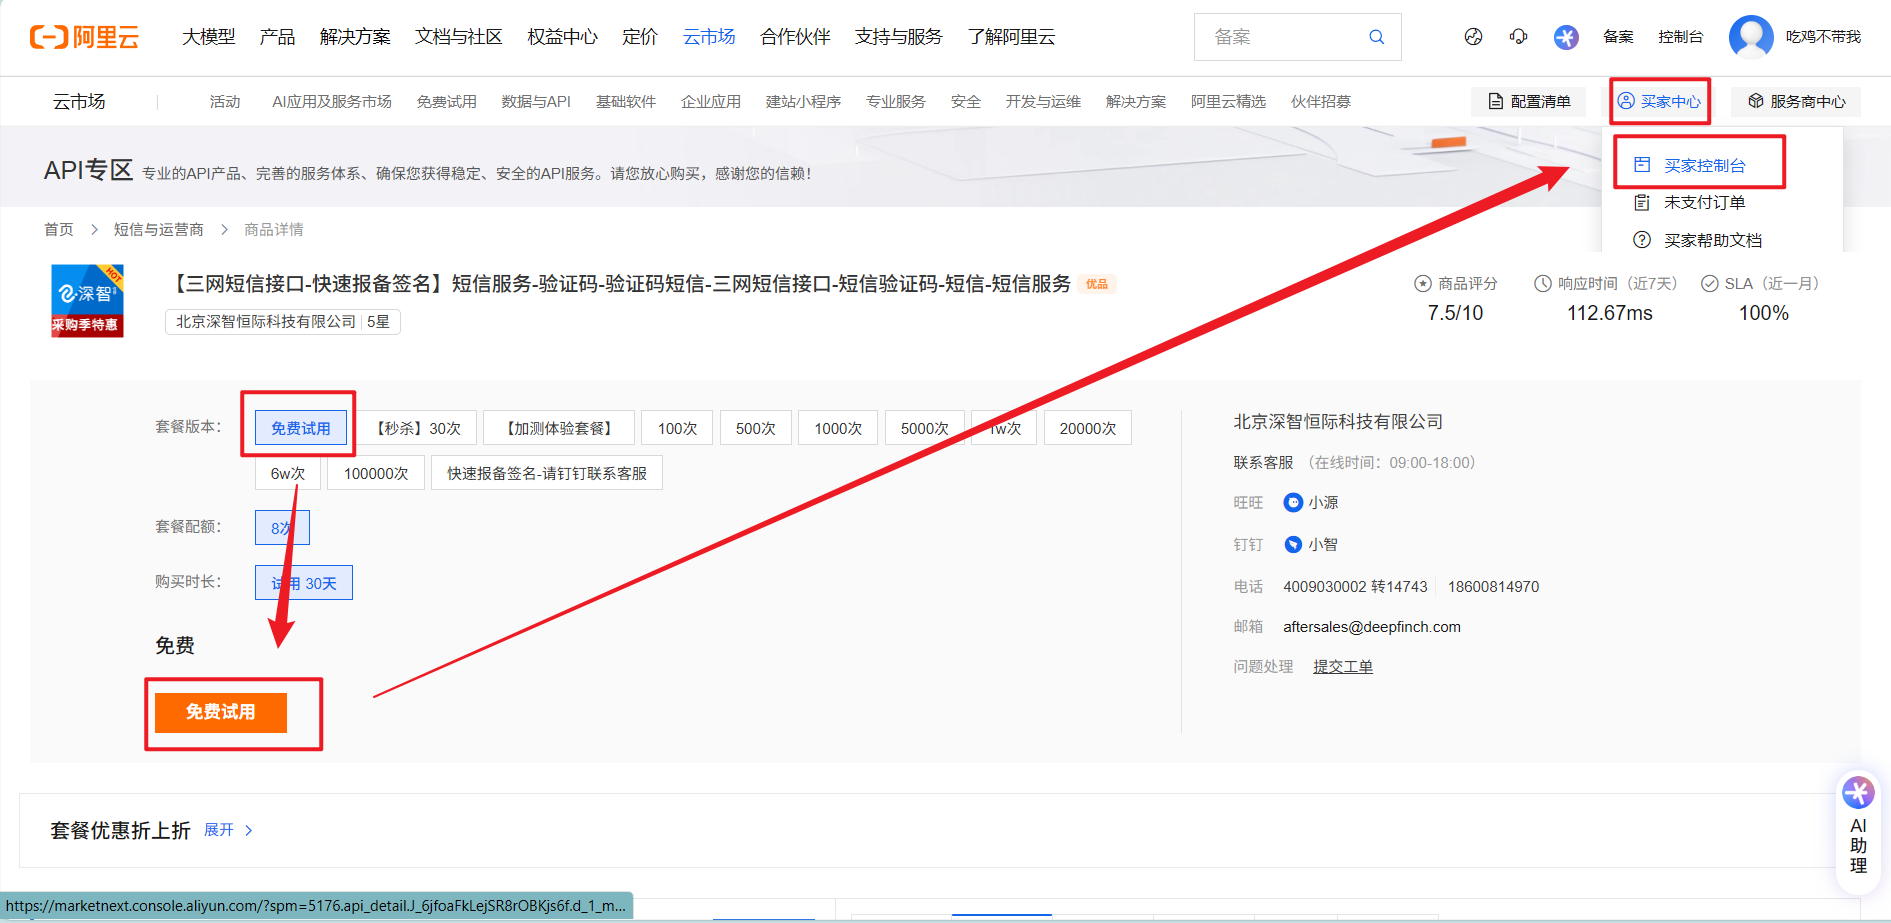Click the Aliyun logo

coord(84,37)
